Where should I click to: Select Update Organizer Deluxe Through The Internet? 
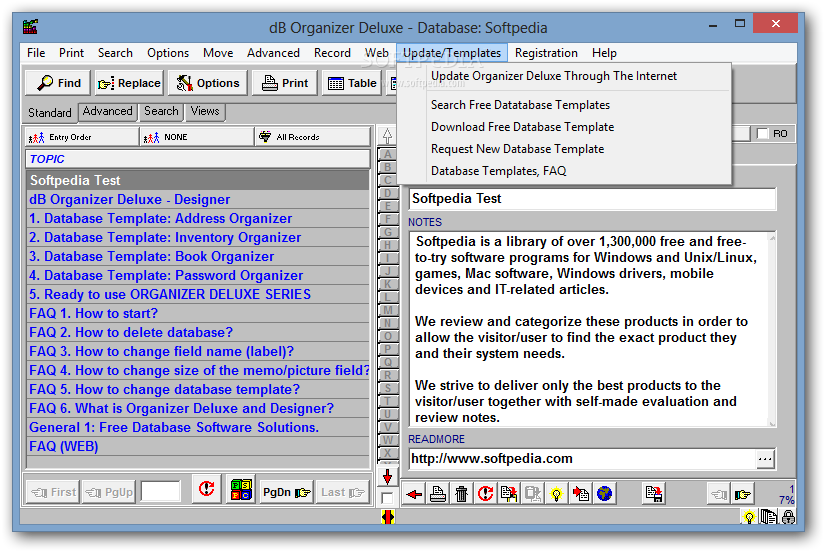point(554,76)
